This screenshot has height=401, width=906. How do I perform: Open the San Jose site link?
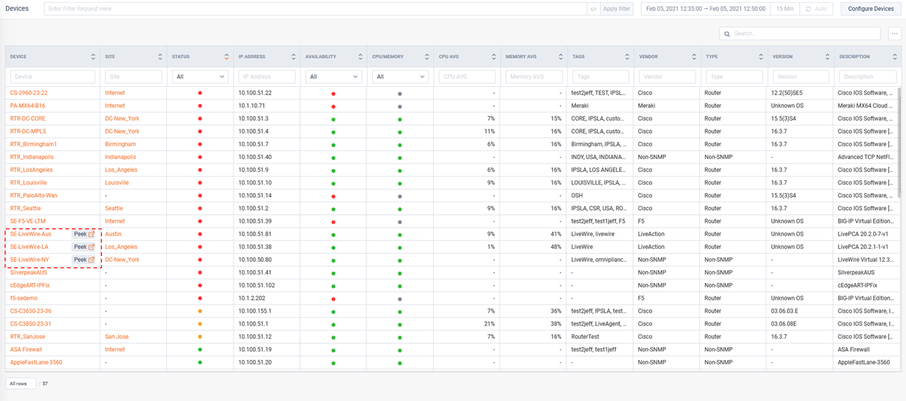117,336
